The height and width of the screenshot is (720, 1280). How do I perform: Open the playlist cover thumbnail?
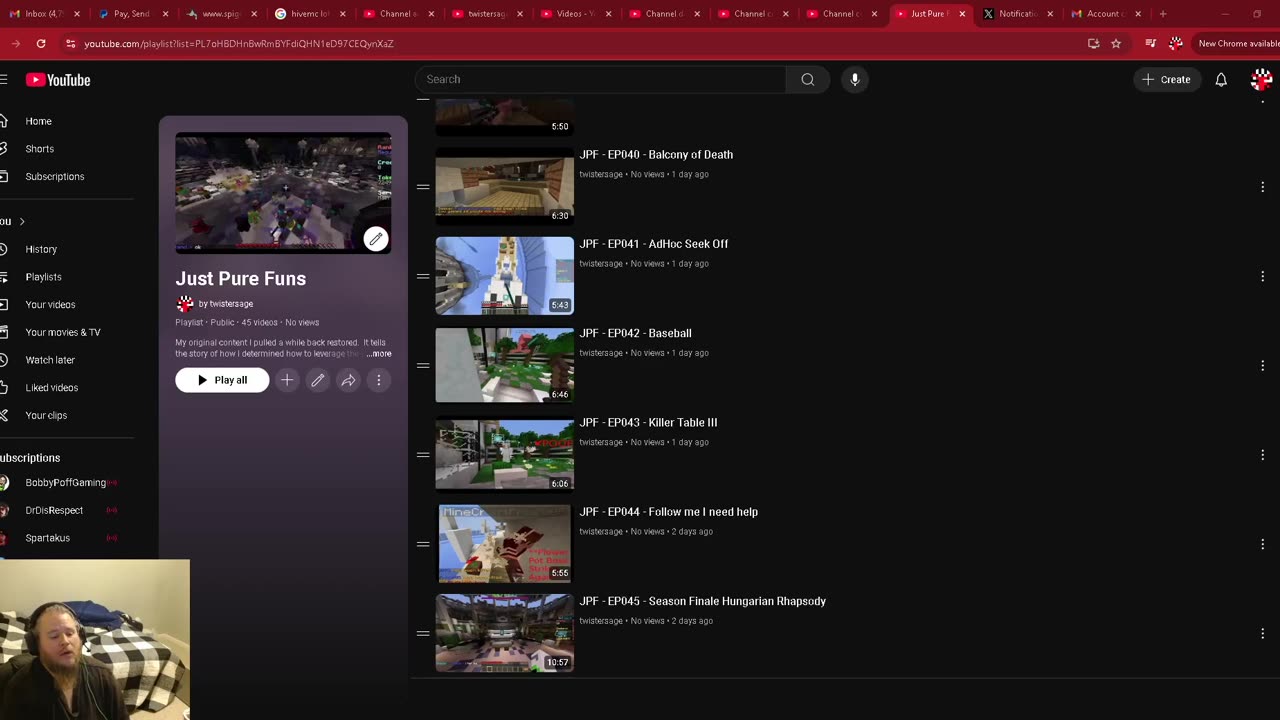coord(283,192)
